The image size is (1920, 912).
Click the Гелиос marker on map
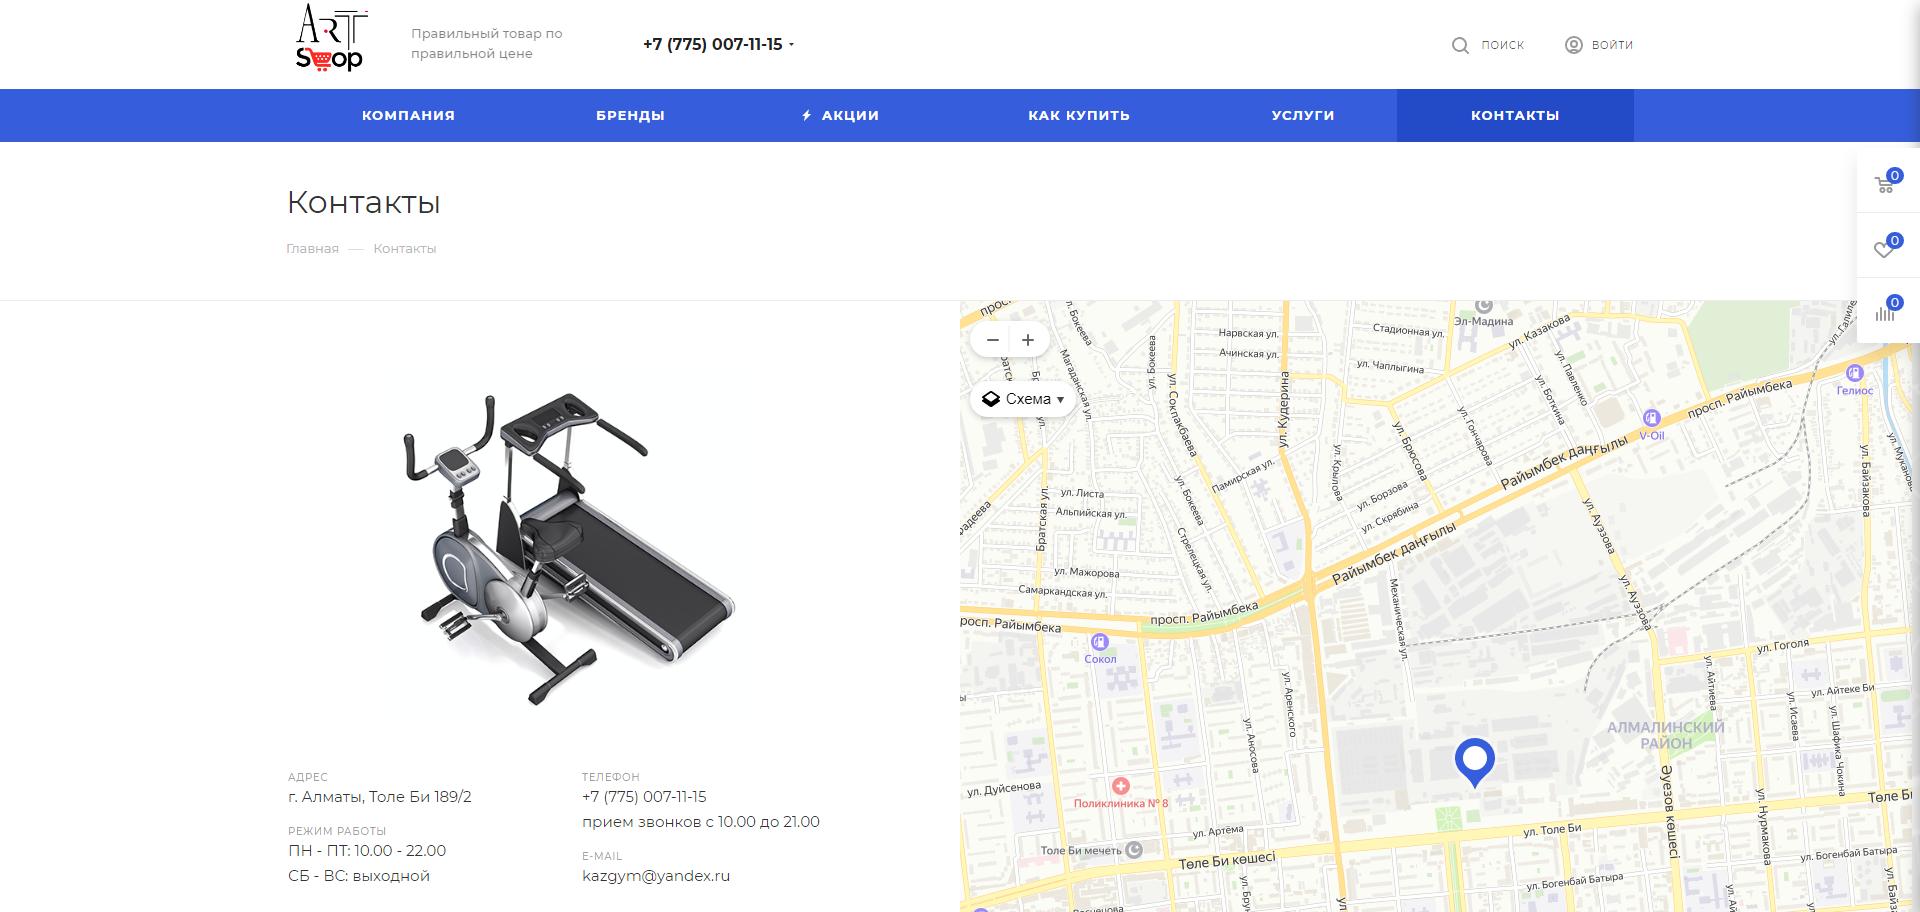[x=1855, y=373]
